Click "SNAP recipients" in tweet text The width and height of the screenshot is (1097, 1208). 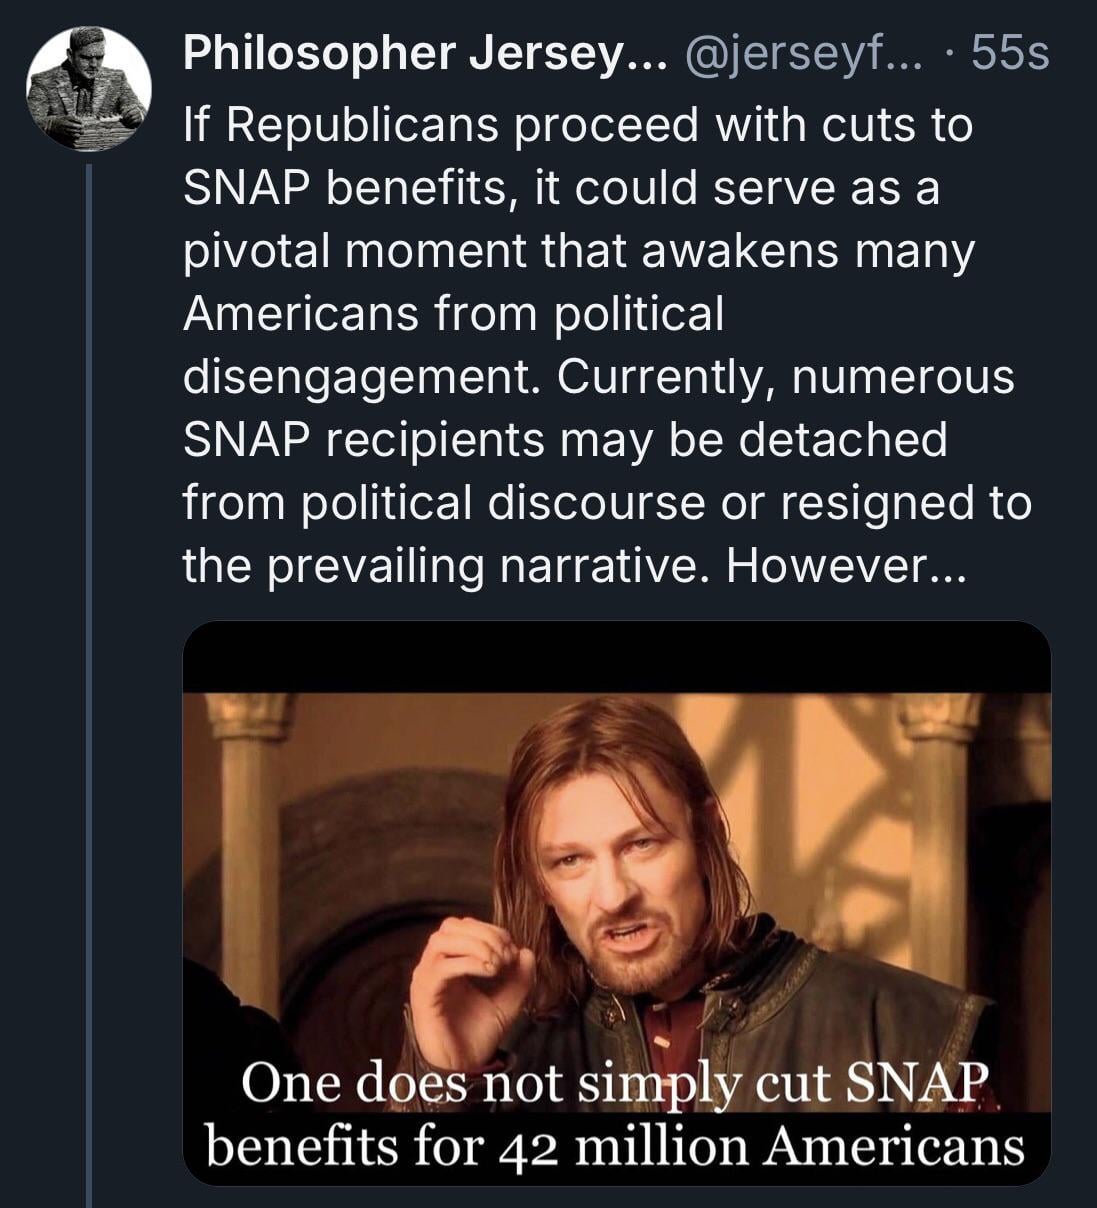click(364, 440)
